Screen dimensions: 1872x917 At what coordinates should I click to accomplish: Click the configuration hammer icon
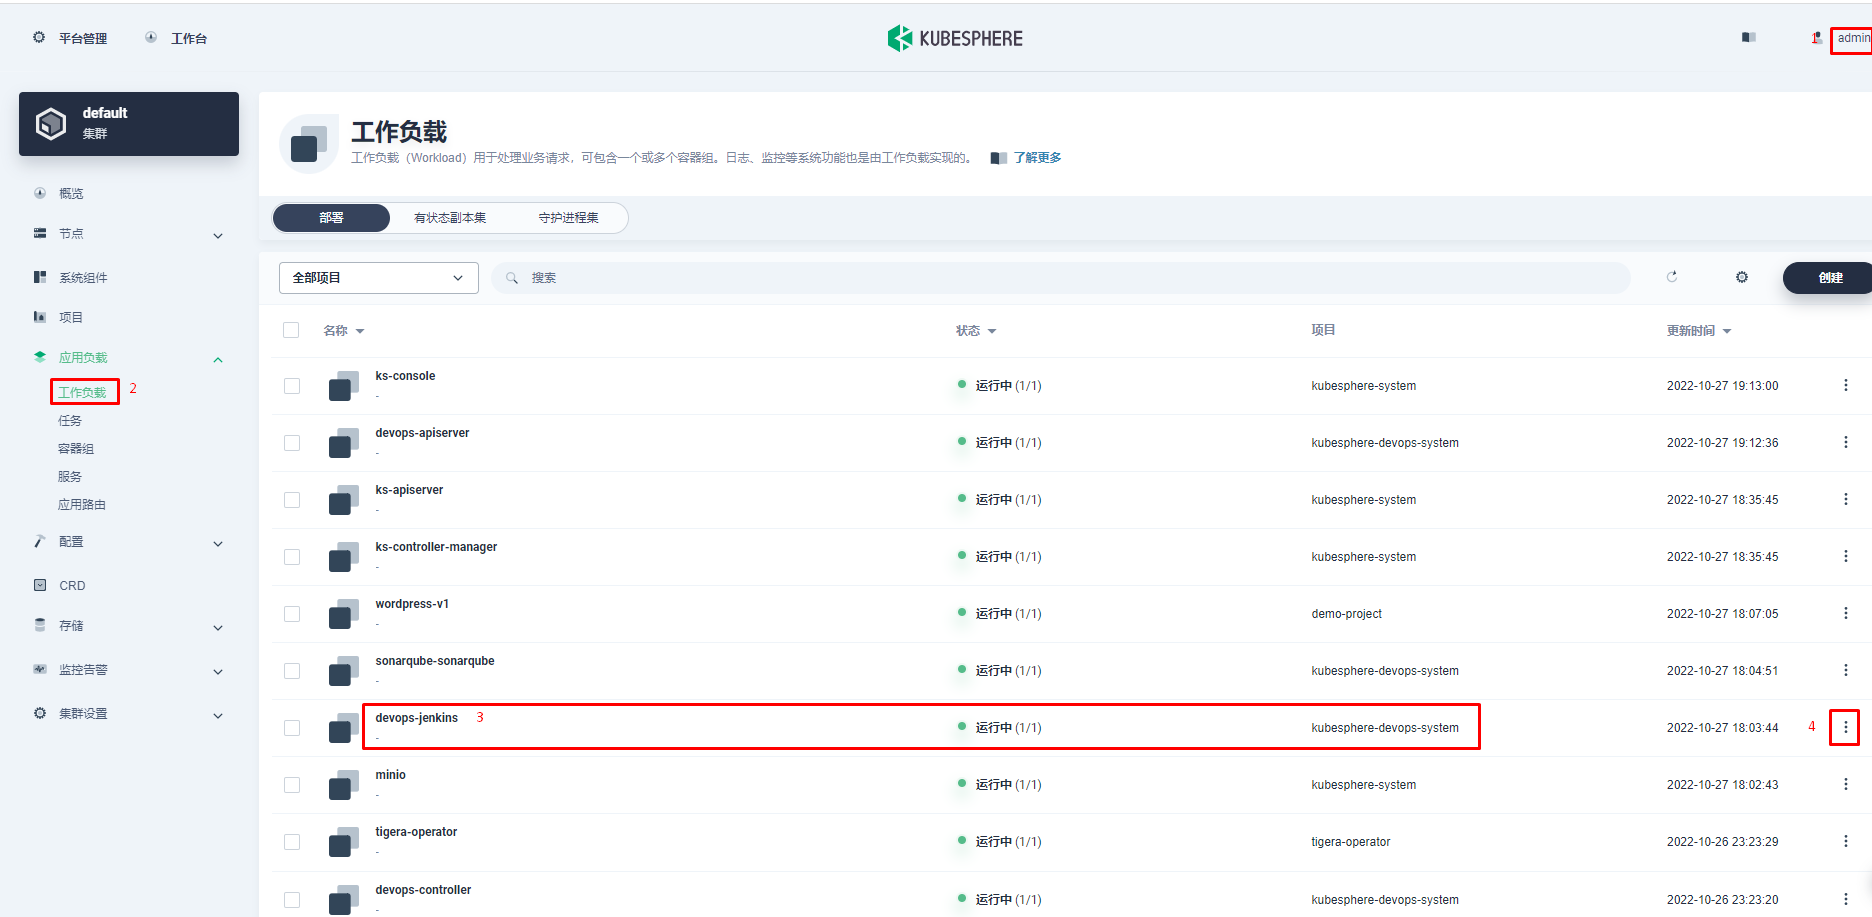point(40,541)
